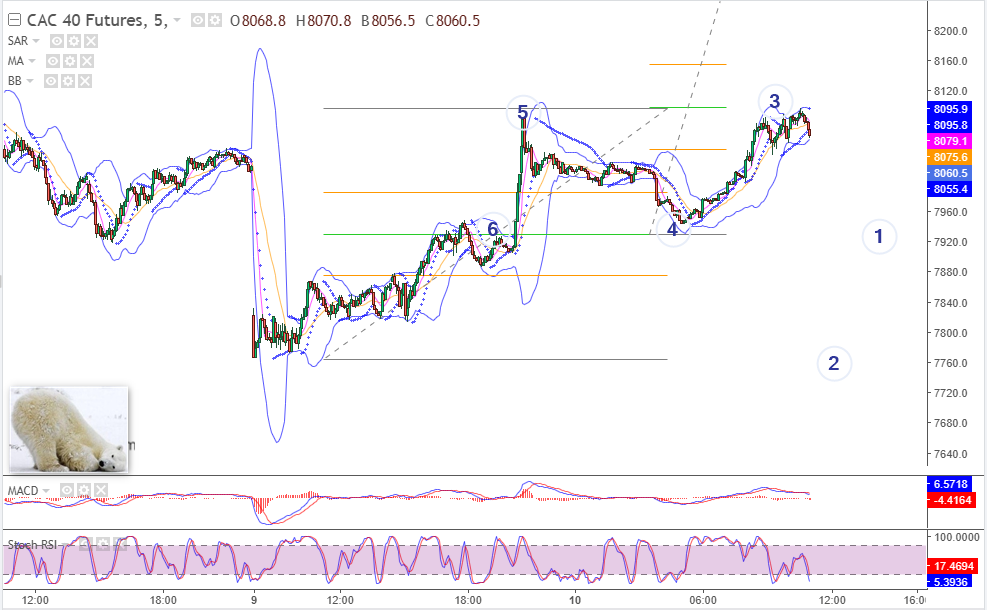Click the MACD -4.4164 value label

click(950, 500)
